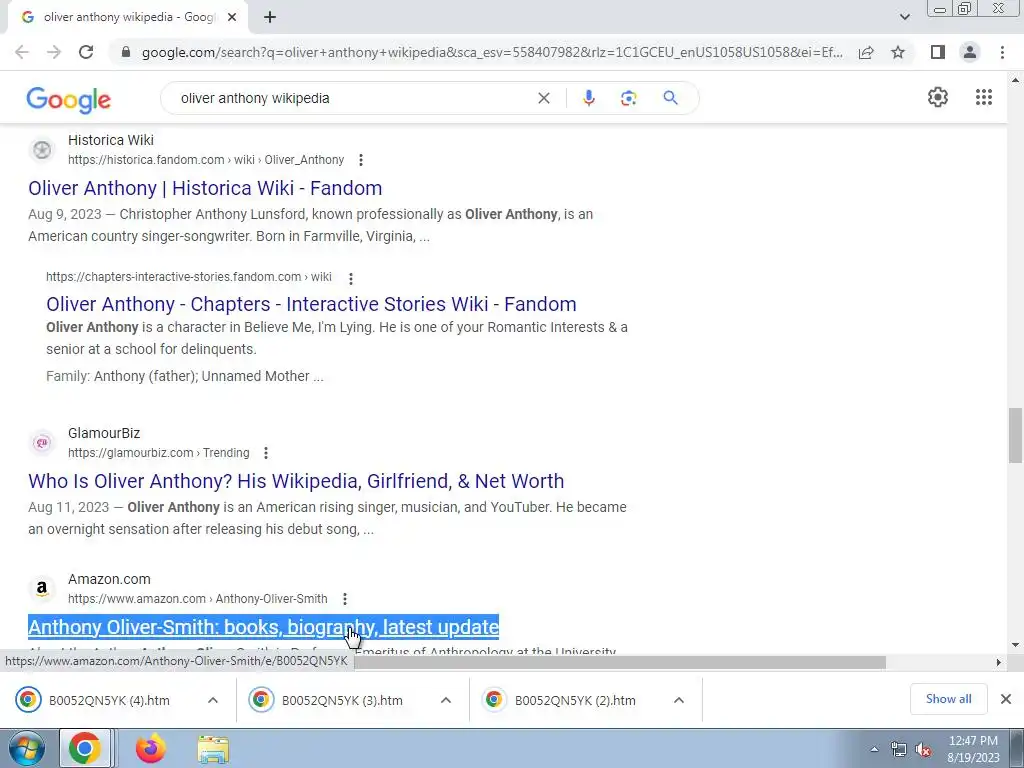The image size is (1024, 768).
Task: Click the horizontal scrollbar thumb
Action: click(619, 662)
